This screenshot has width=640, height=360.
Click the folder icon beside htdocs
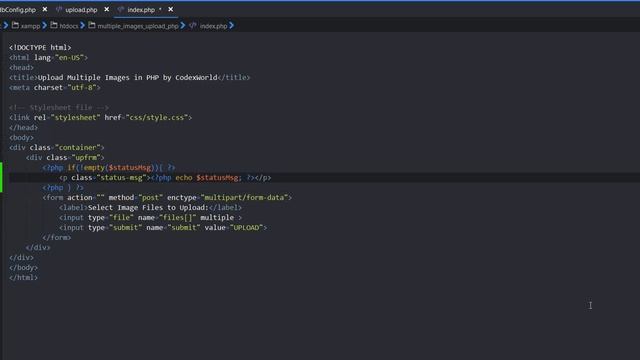click(54, 25)
